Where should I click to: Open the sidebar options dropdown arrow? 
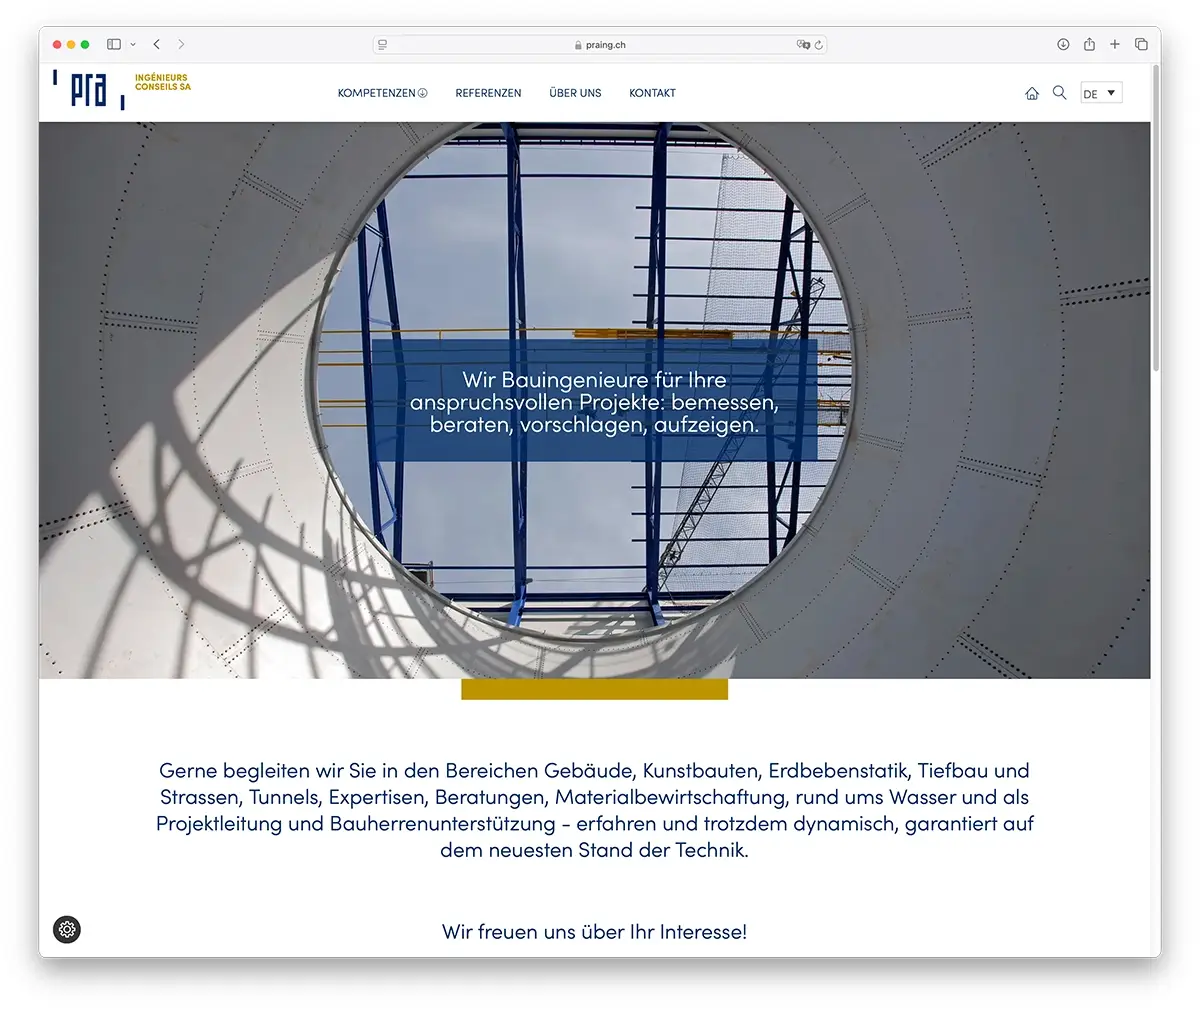(132, 44)
